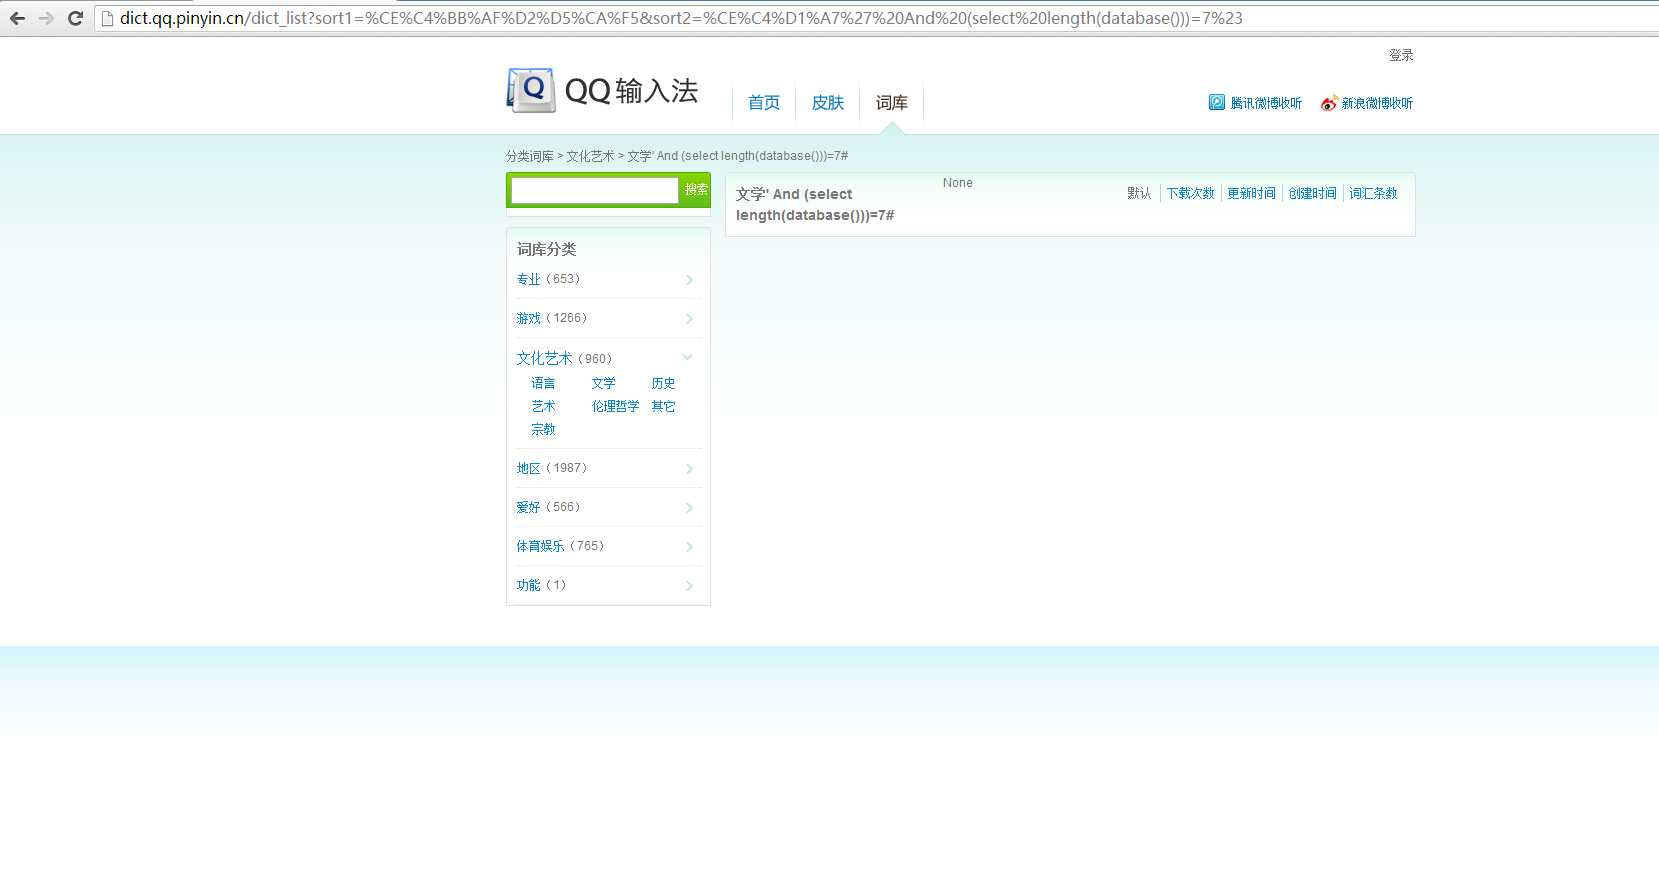Open the 功能 category link
The image size is (1659, 889).
click(528, 585)
